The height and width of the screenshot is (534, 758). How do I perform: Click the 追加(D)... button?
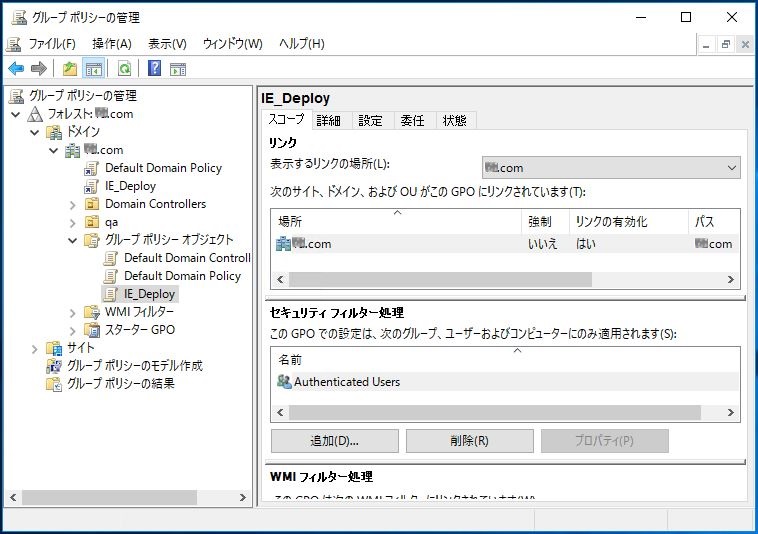point(334,441)
